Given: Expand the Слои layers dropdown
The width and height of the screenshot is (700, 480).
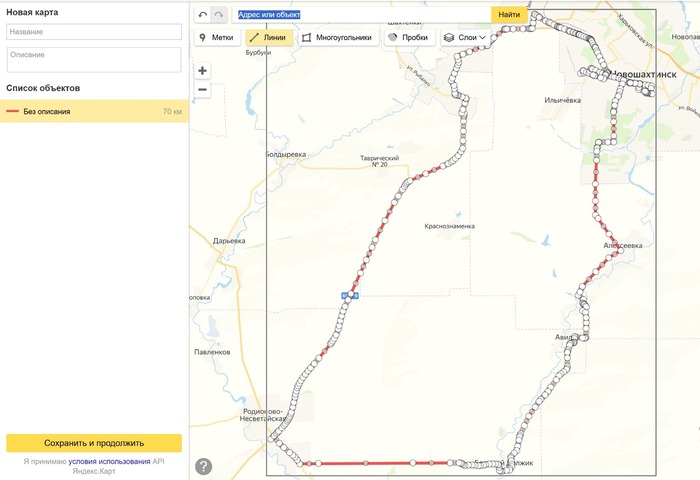Looking at the screenshot, I should pos(465,38).
